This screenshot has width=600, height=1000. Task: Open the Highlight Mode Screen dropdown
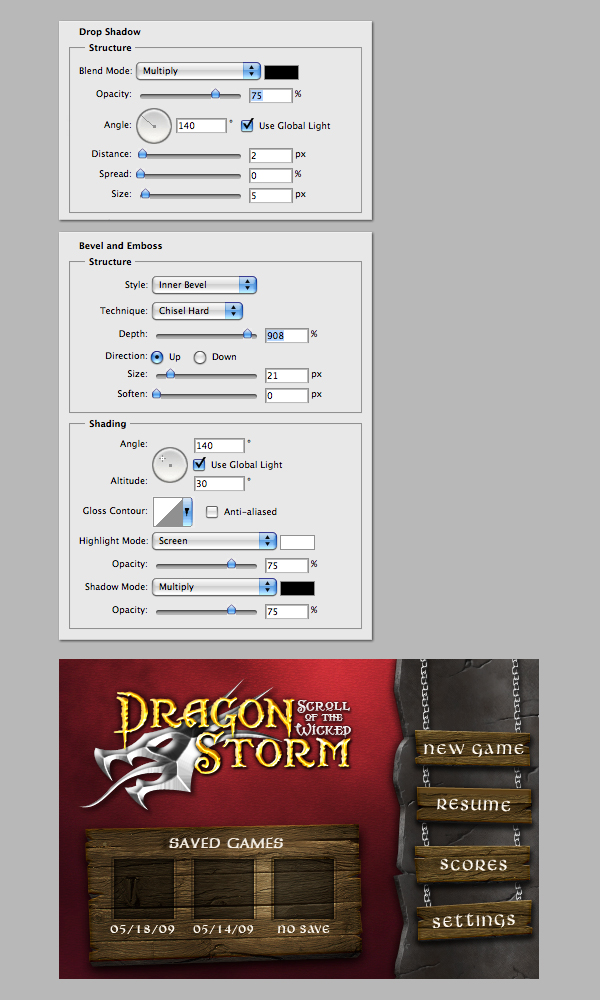[214, 541]
